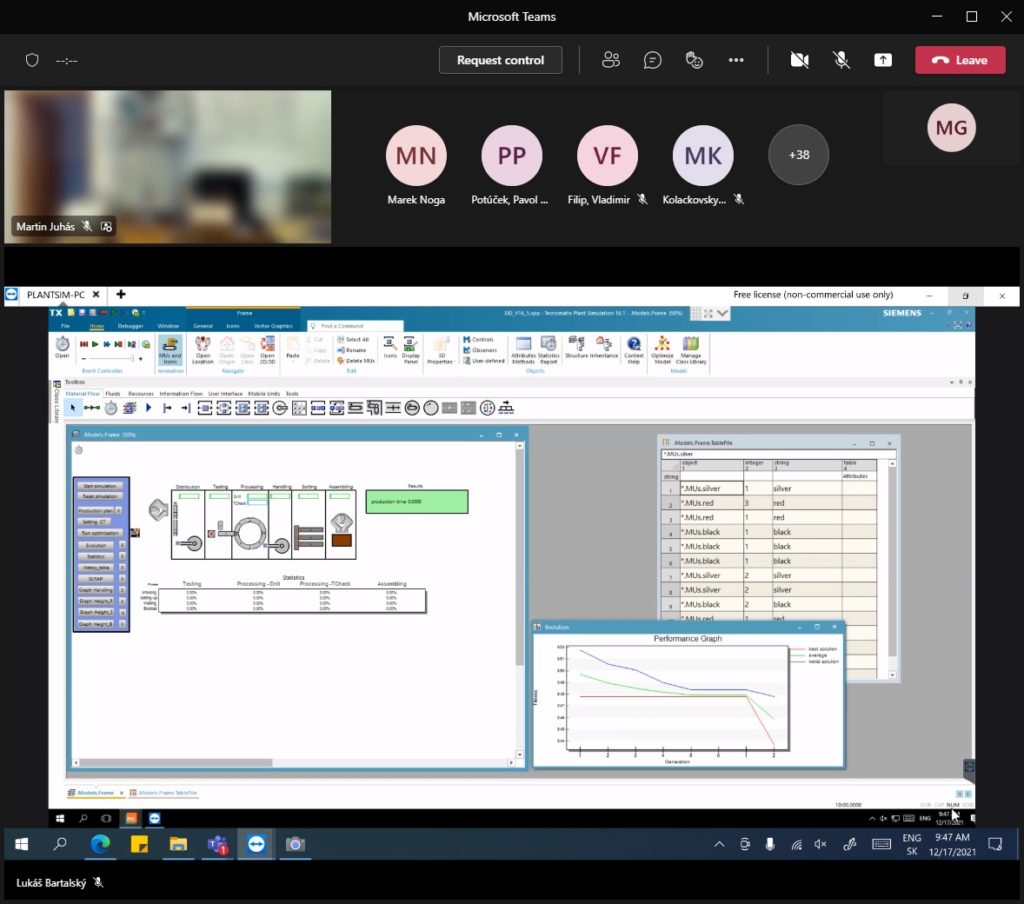
Task: Open Microsoft Edge from the taskbar
Action: click(x=100, y=845)
